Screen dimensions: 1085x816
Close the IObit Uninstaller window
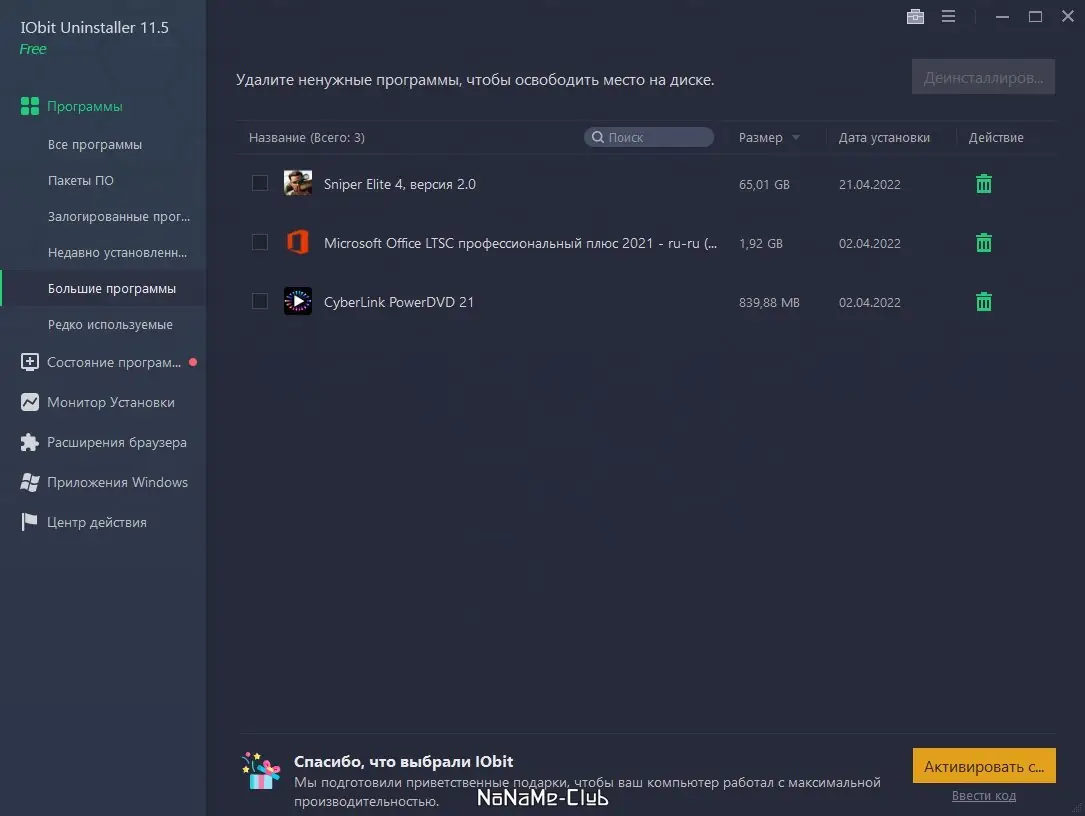(x=1068, y=16)
